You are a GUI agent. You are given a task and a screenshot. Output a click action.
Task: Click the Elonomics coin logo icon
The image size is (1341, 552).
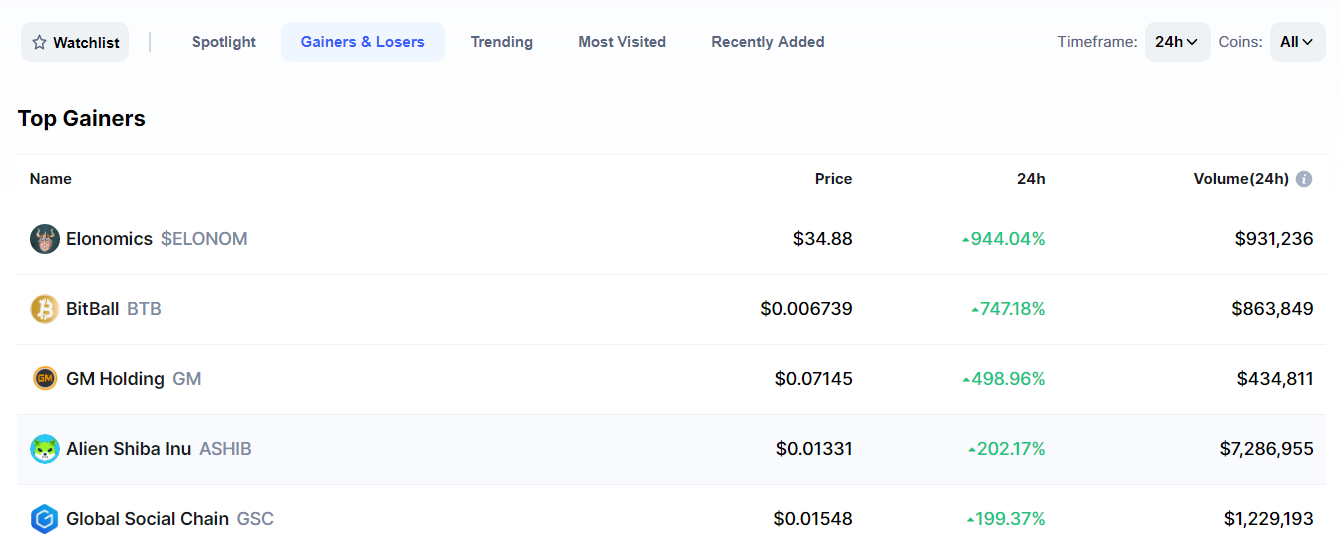[x=45, y=239]
